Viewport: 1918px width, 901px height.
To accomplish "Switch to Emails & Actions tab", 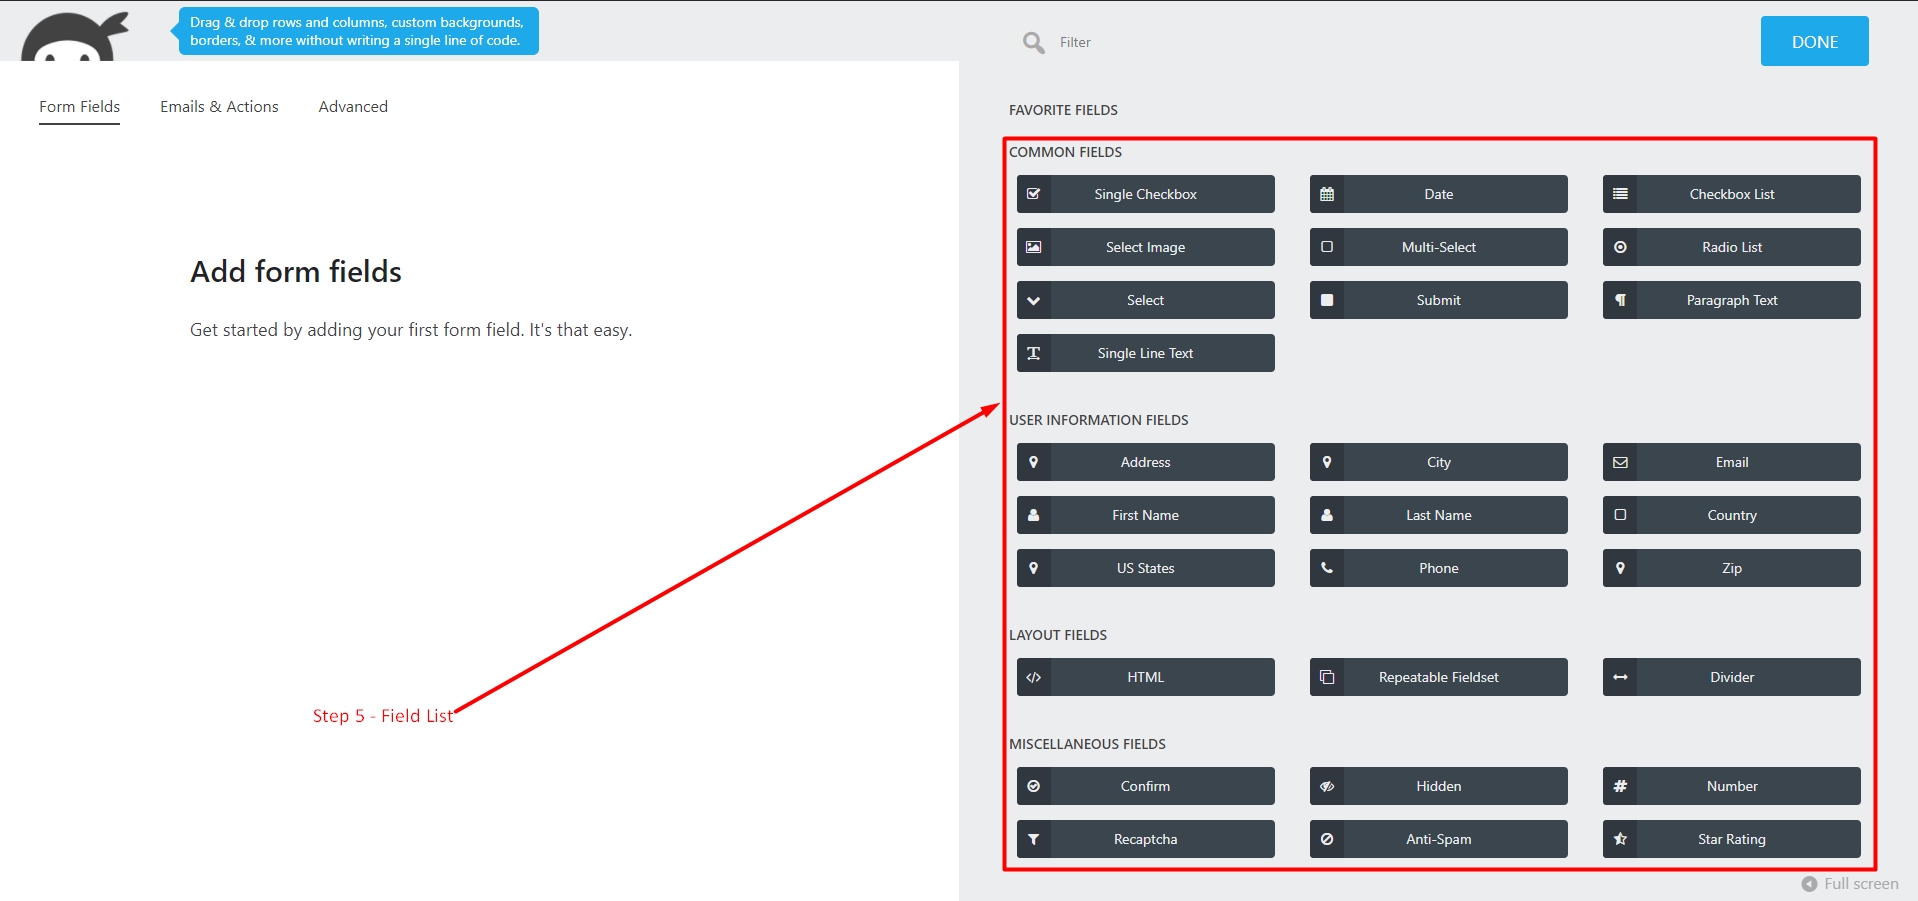I will click(x=219, y=107).
